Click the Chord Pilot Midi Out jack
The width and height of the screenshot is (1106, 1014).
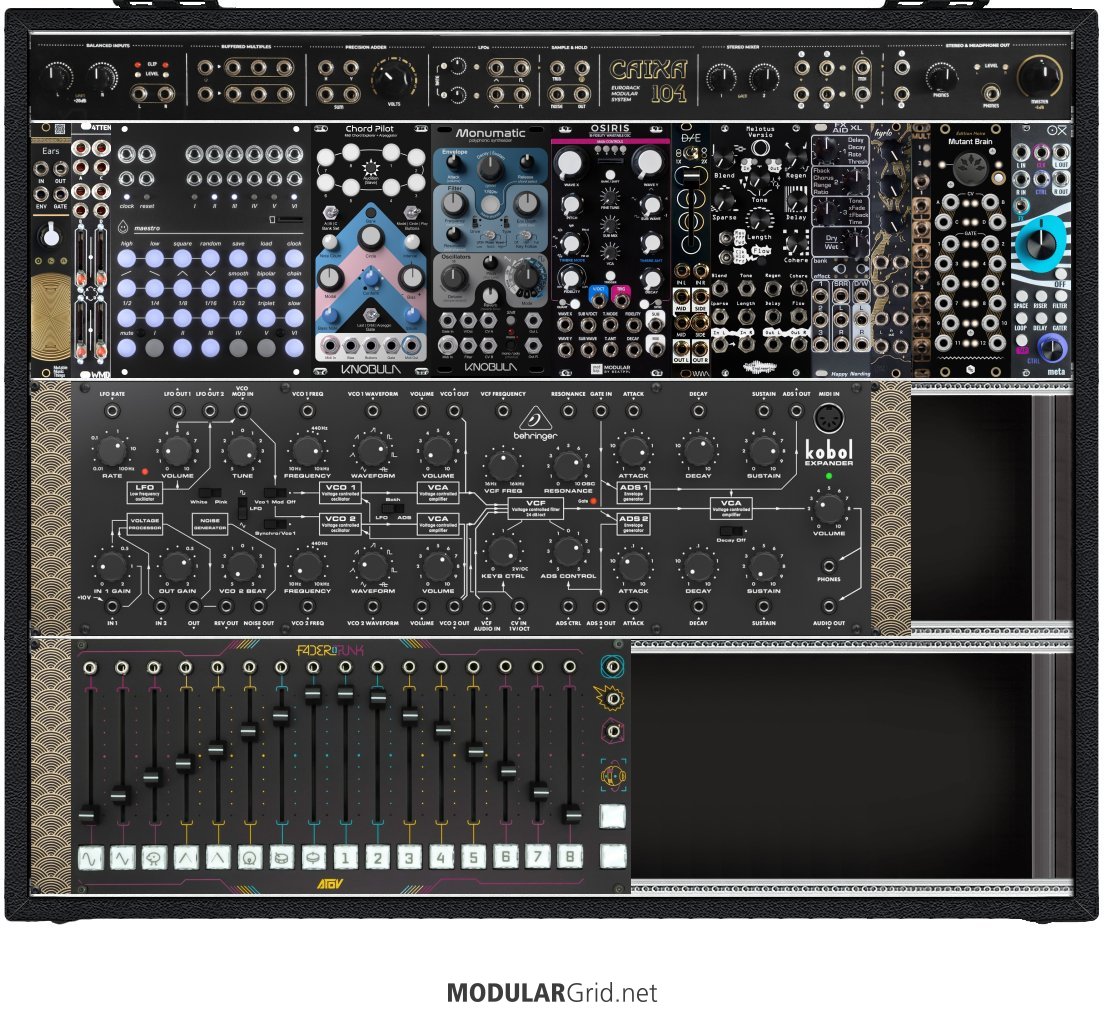pos(411,346)
